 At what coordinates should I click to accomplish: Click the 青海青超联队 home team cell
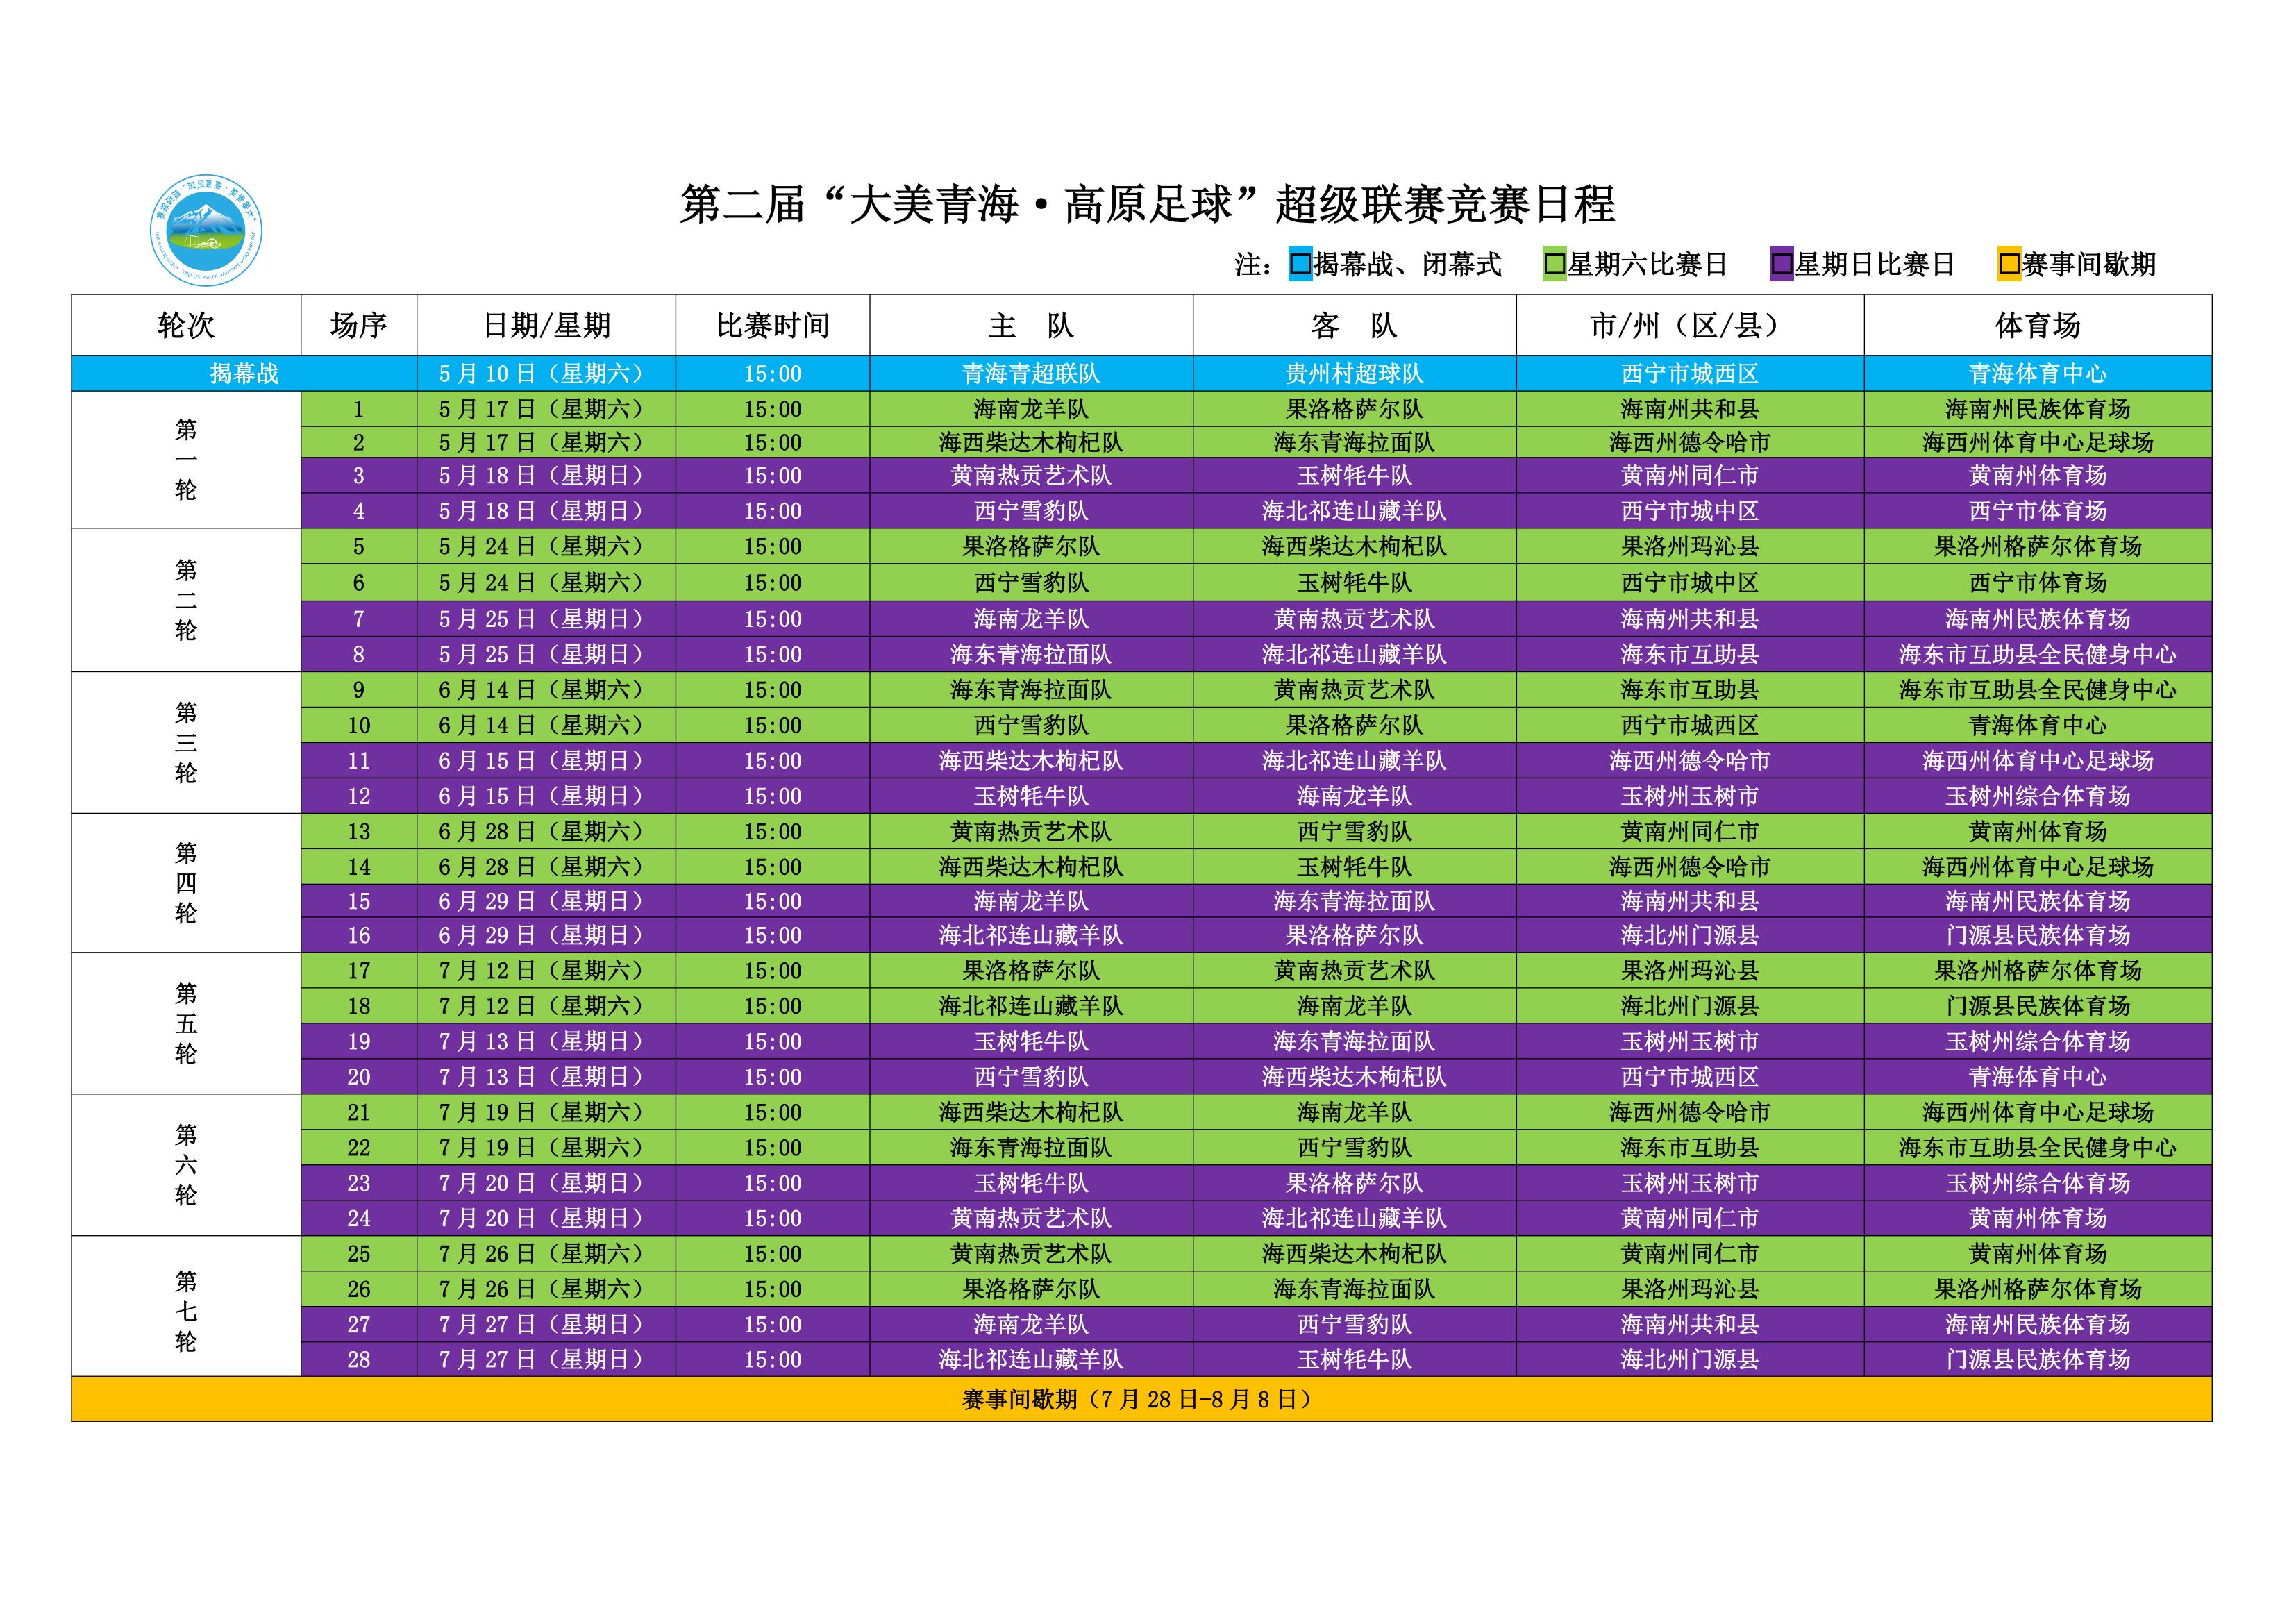[x=1031, y=374]
